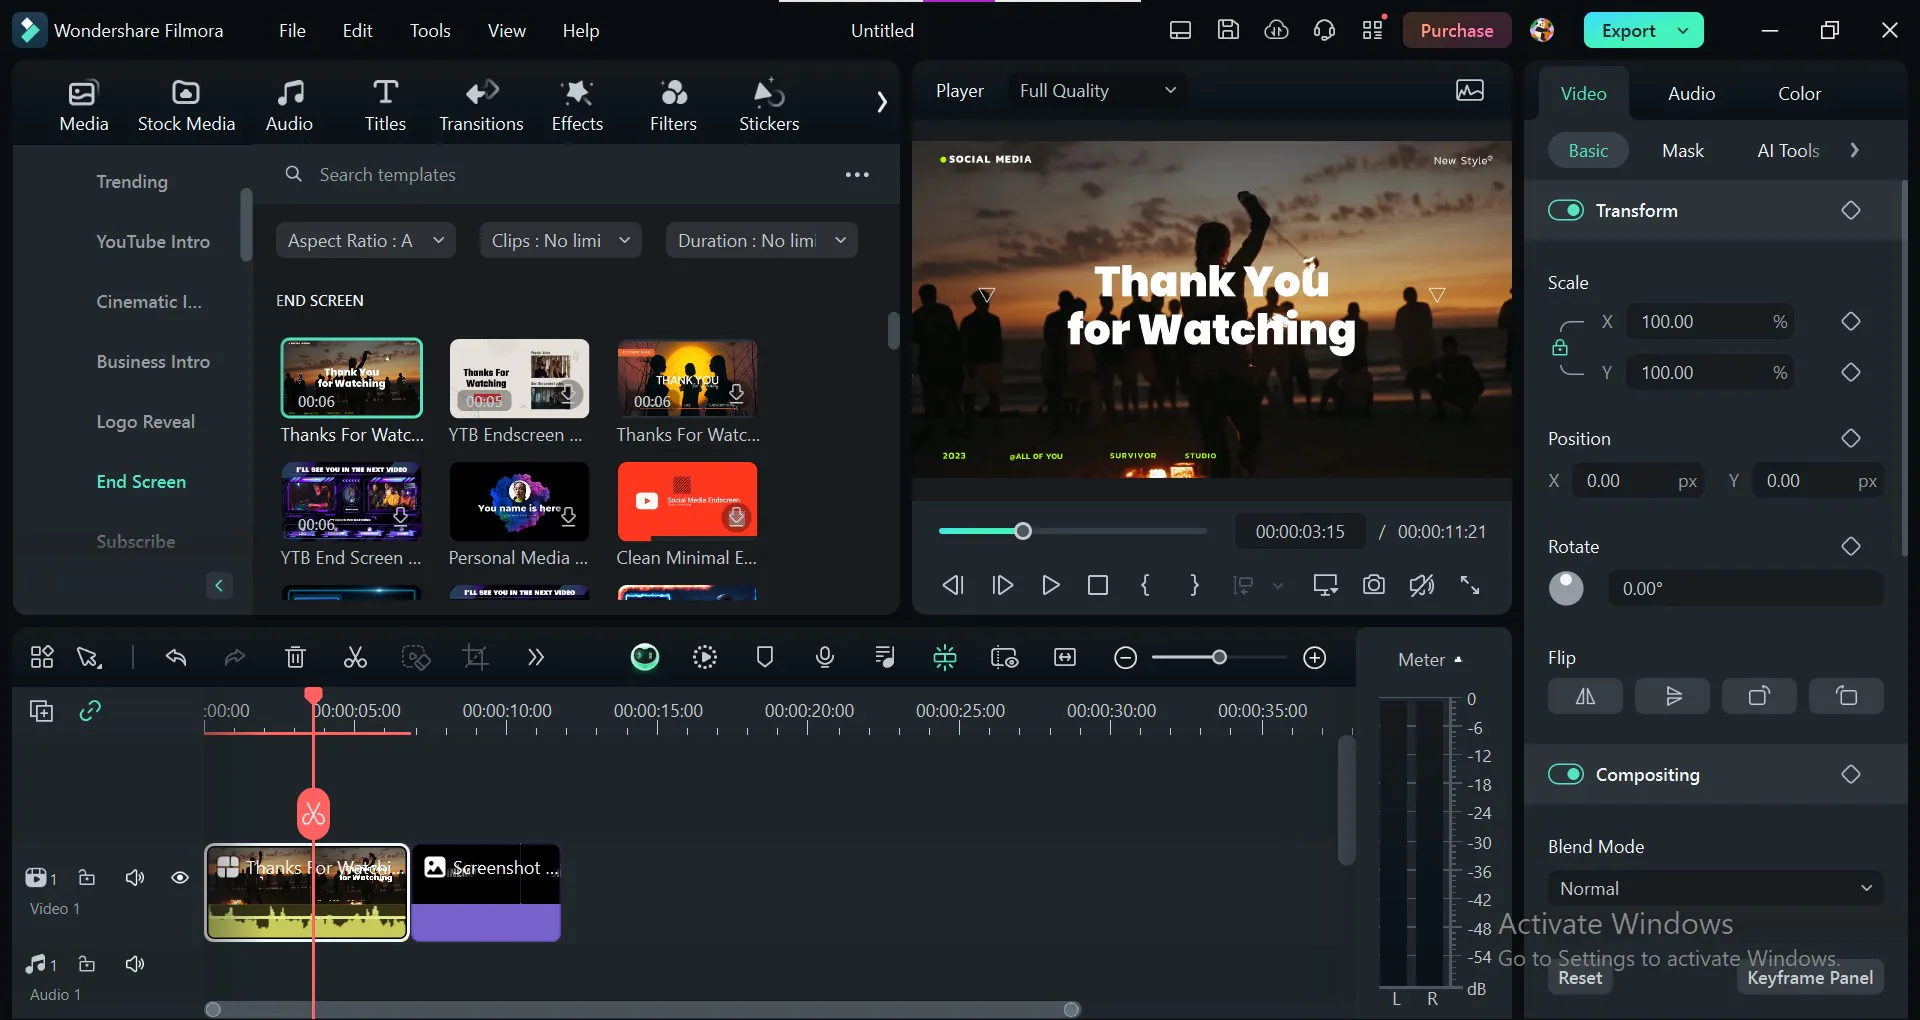
Task: Select the YouTube Intro category
Action: pos(153,241)
